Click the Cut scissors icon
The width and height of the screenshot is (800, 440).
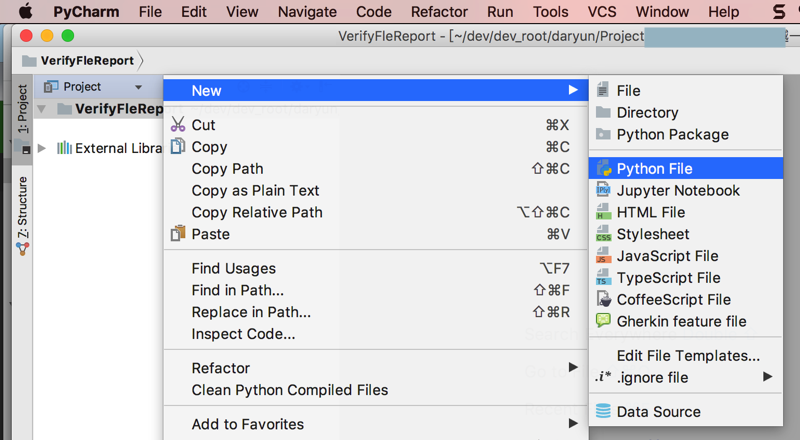[178, 125]
